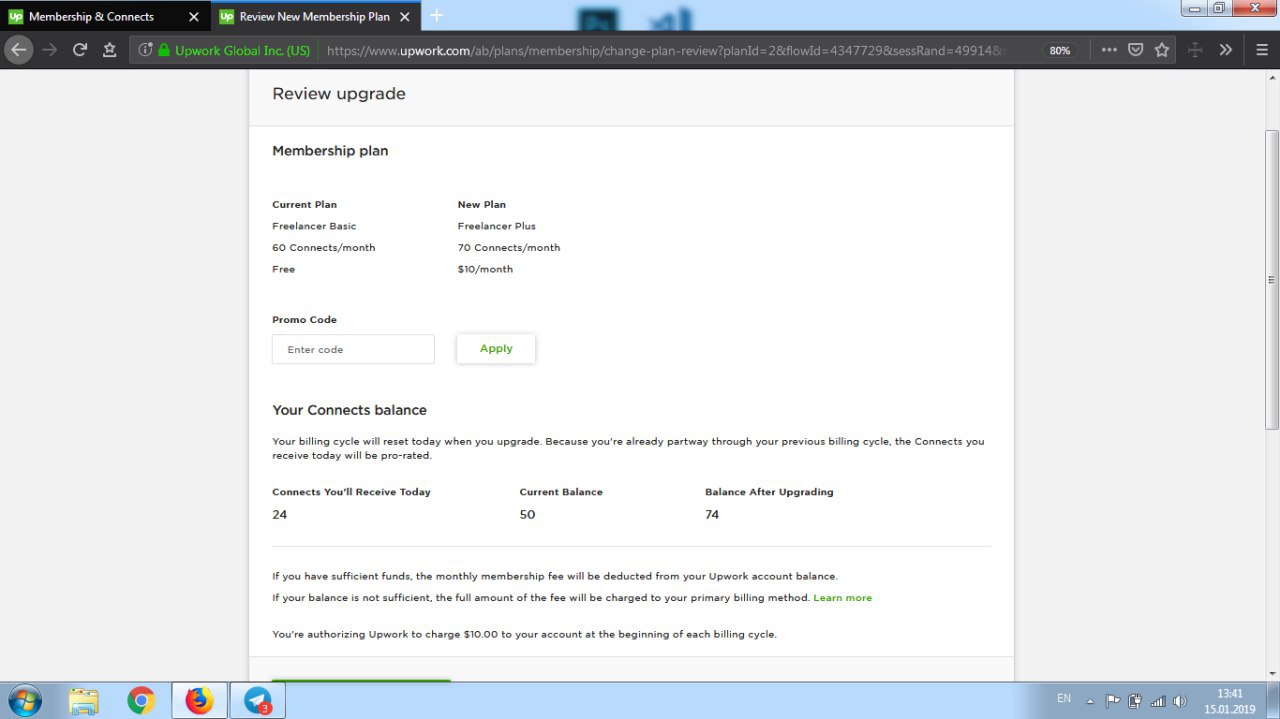Select Review New Membership Plan tab
Image resolution: width=1280 pixels, height=719 pixels.
[316, 17]
